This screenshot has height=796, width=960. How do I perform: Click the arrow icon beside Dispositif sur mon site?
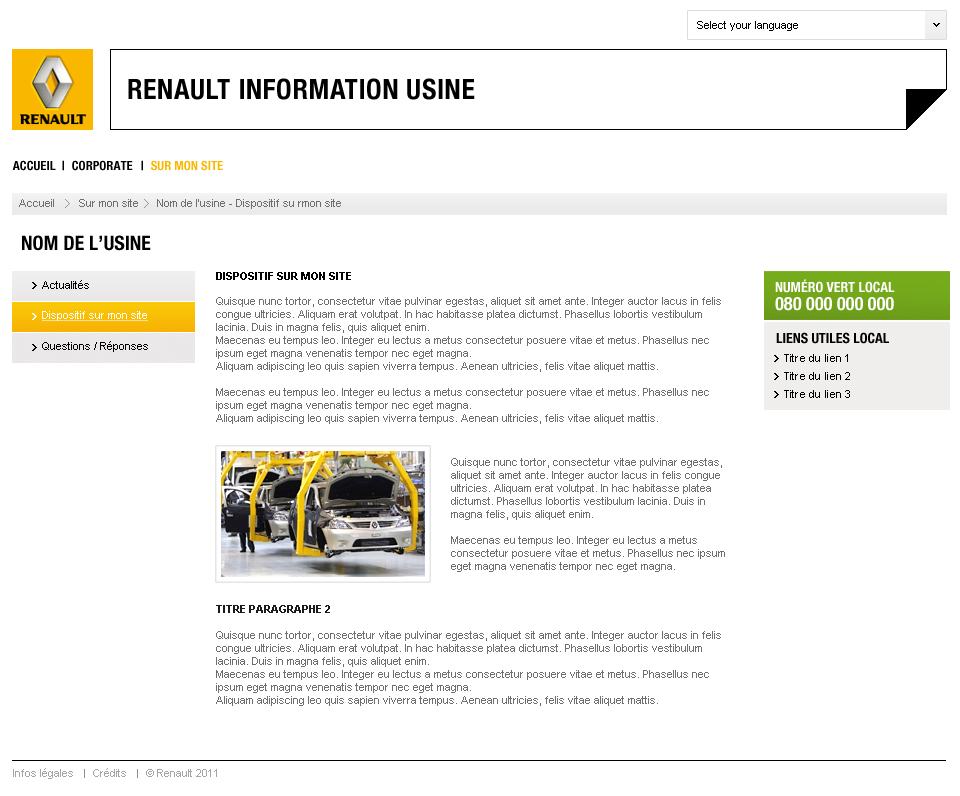pyautogui.click(x=34, y=317)
